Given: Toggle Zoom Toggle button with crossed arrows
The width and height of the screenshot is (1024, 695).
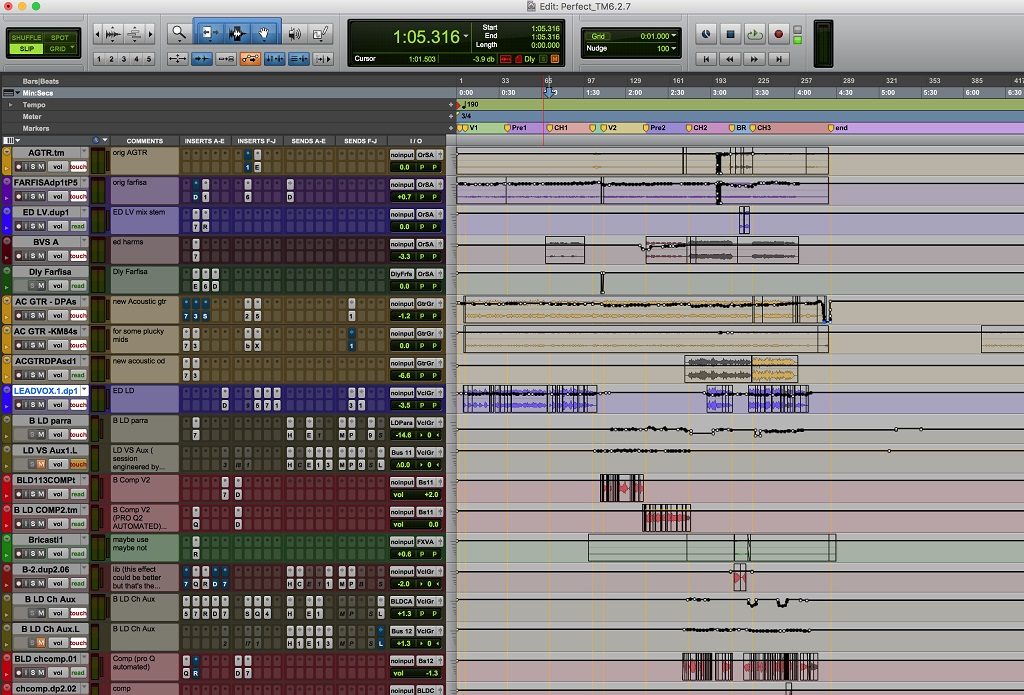Looking at the screenshot, I should [x=178, y=59].
